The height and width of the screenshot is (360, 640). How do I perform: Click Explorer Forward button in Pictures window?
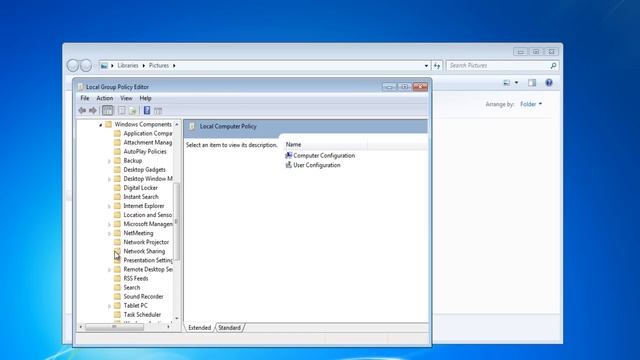(x=86, y=65)
